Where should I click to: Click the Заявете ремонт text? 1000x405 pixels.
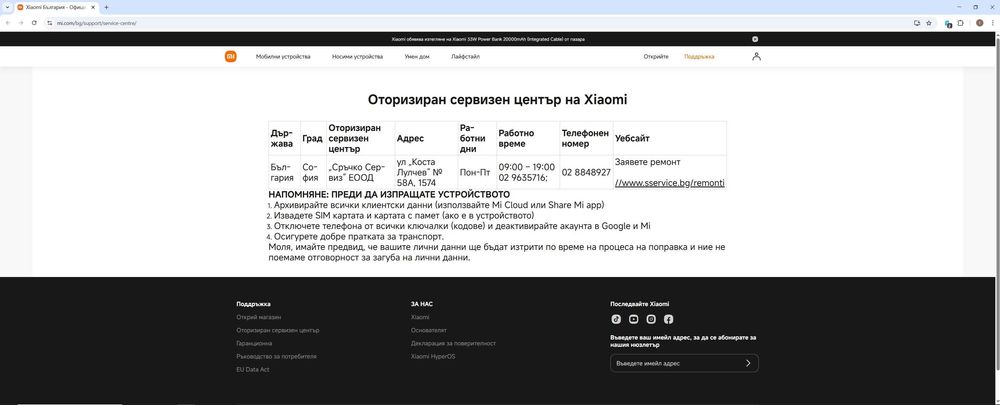[x=648, y=162]
